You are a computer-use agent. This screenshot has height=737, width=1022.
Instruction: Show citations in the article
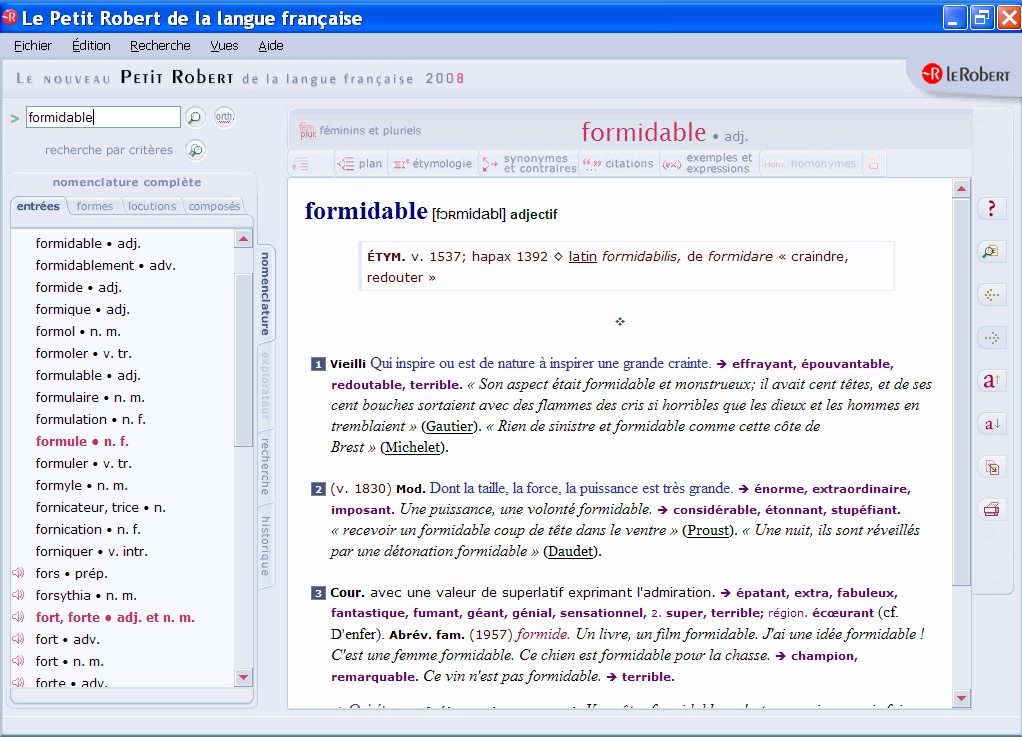(x=618, y=164)
